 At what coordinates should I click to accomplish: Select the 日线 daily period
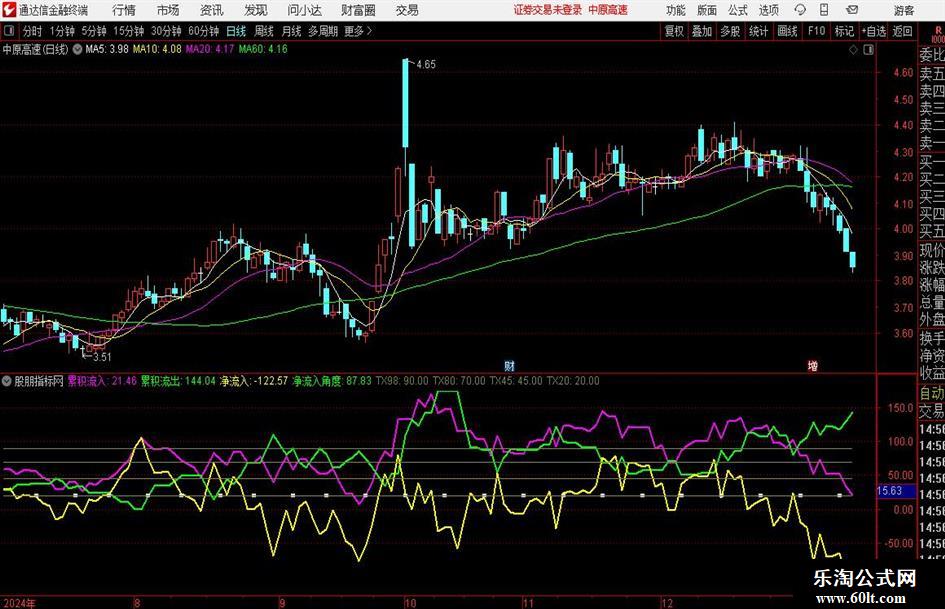[x=236, y=31]
